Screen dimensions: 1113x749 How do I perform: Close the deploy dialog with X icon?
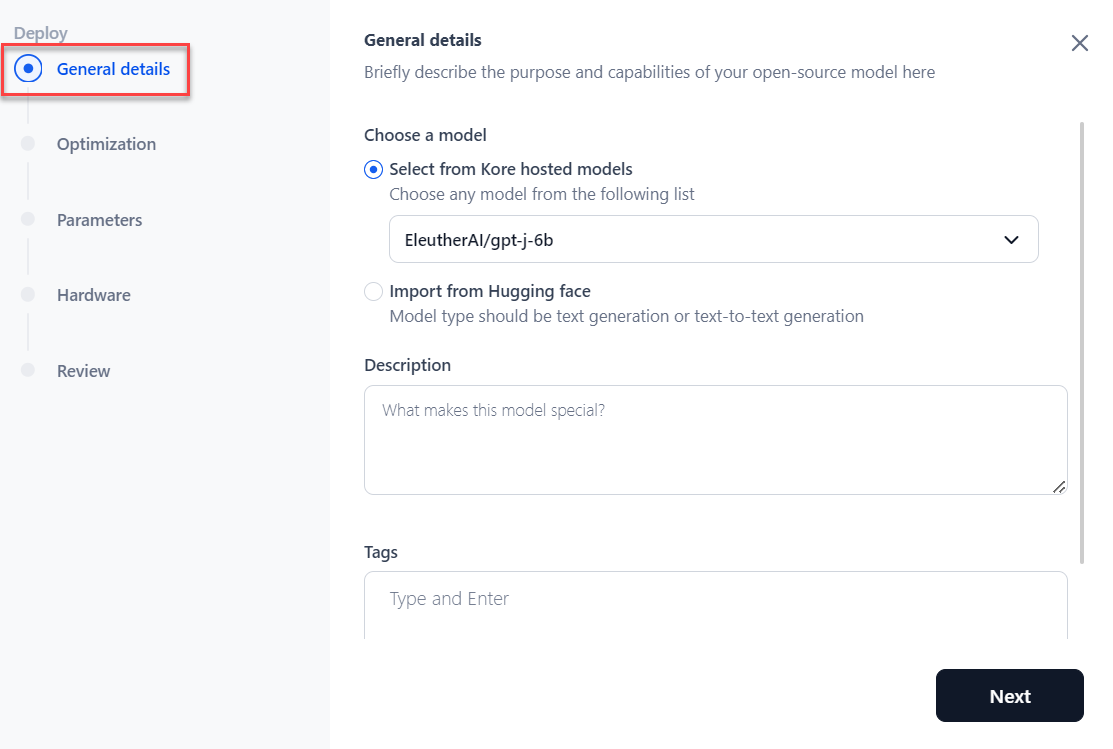coord(1079,43)
